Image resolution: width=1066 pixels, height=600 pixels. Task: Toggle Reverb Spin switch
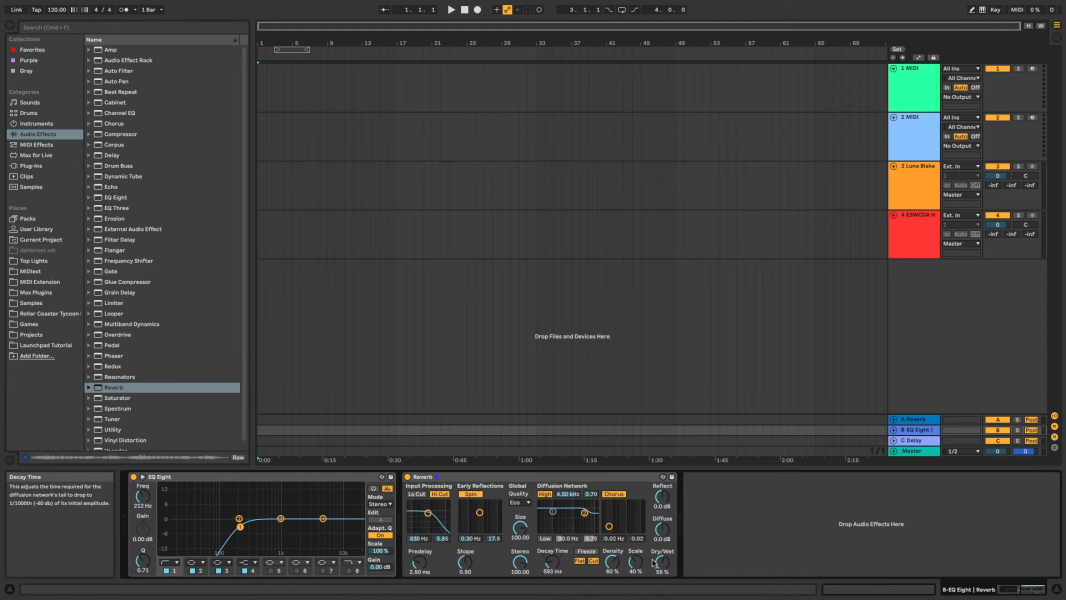point(470,494)
